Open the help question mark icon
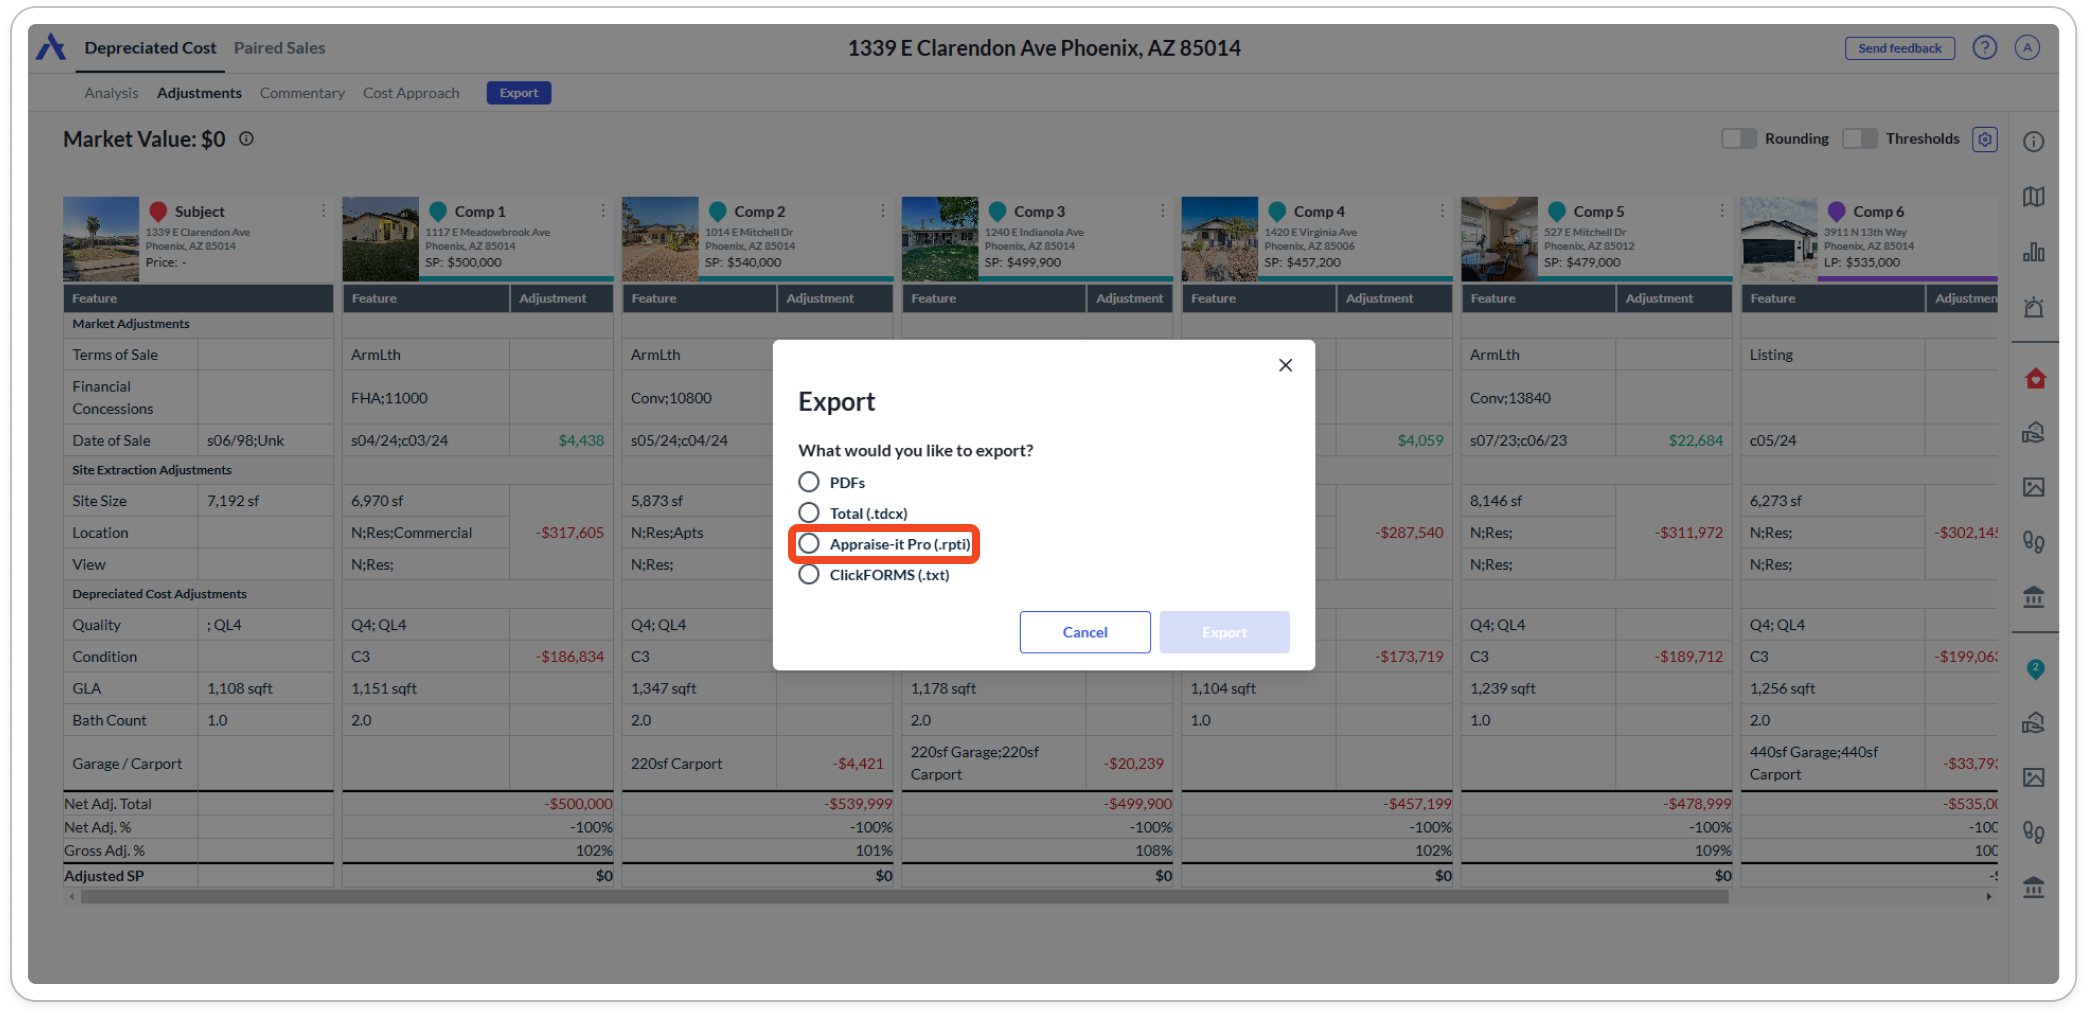This screenshot has width=2088, height=1016. (x=1984, y=47)
